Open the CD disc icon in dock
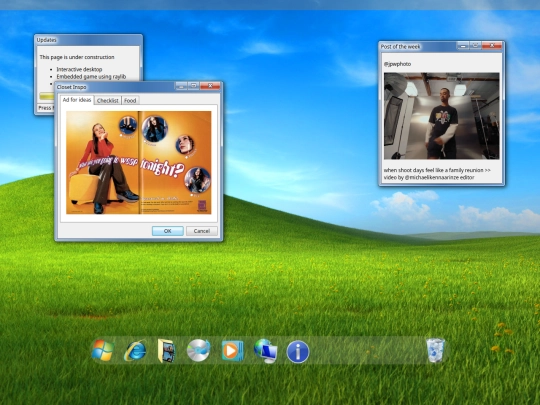Screen dimensions: 540x405 point(198,350)
